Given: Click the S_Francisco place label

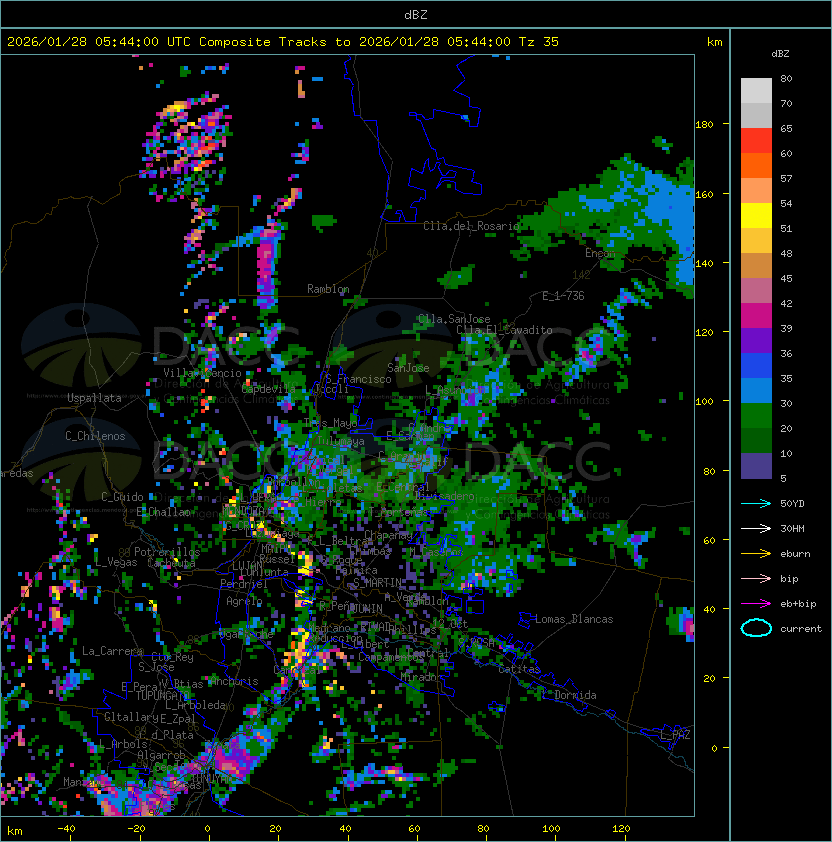Looking at the screenshot, I should tap(359, 379).
